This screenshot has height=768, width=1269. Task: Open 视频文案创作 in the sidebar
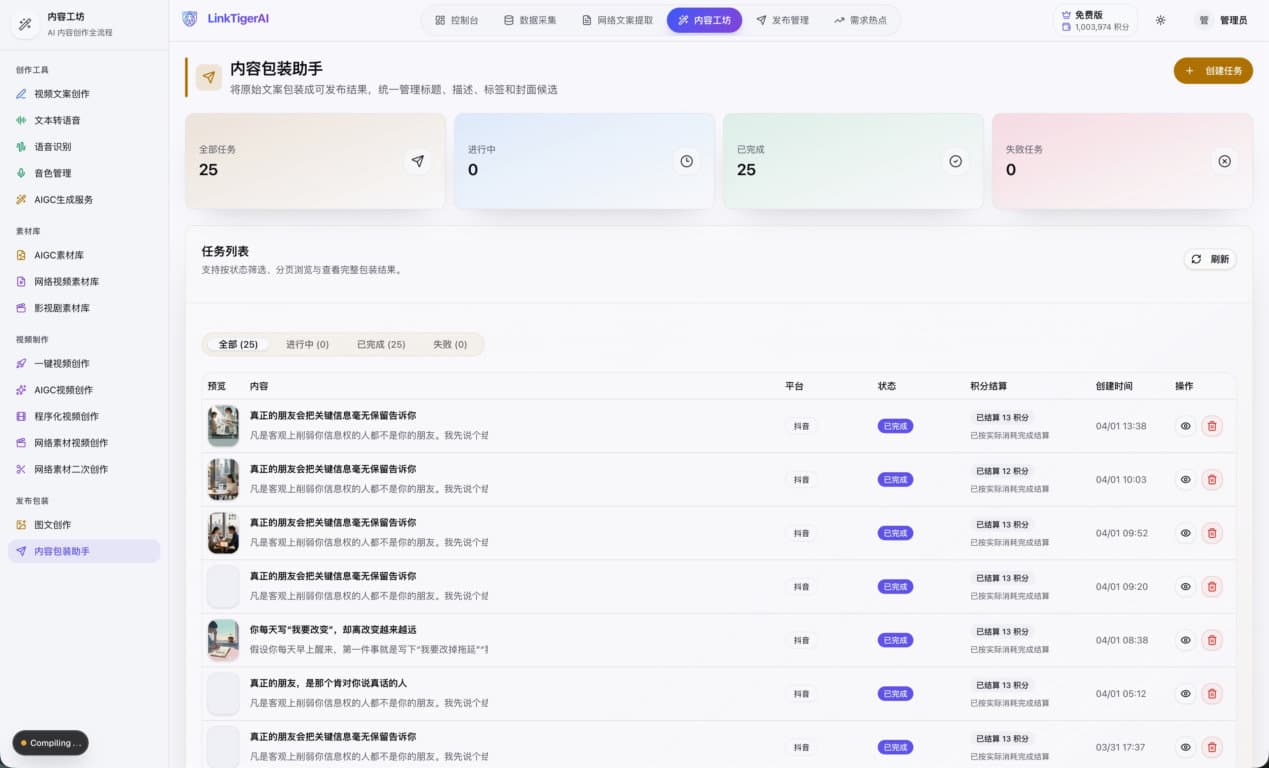click(x=62, y=94)
